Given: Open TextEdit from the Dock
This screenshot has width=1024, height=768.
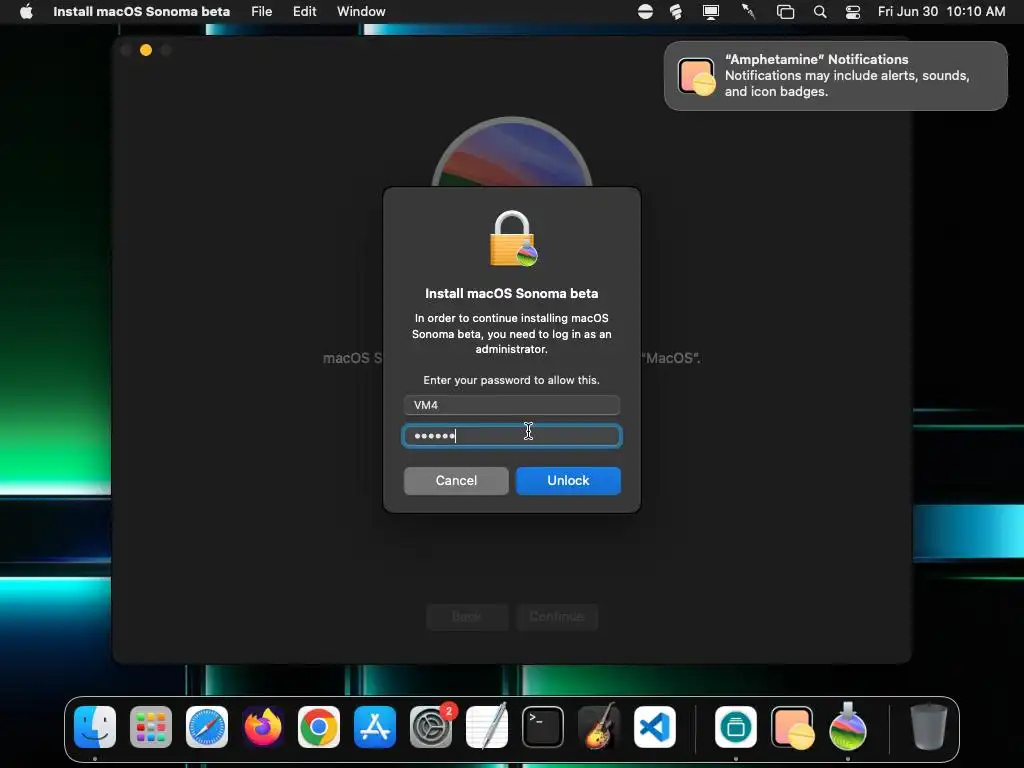Looking at the screenshot, I should pyautogui.click(x=487, y=727).
